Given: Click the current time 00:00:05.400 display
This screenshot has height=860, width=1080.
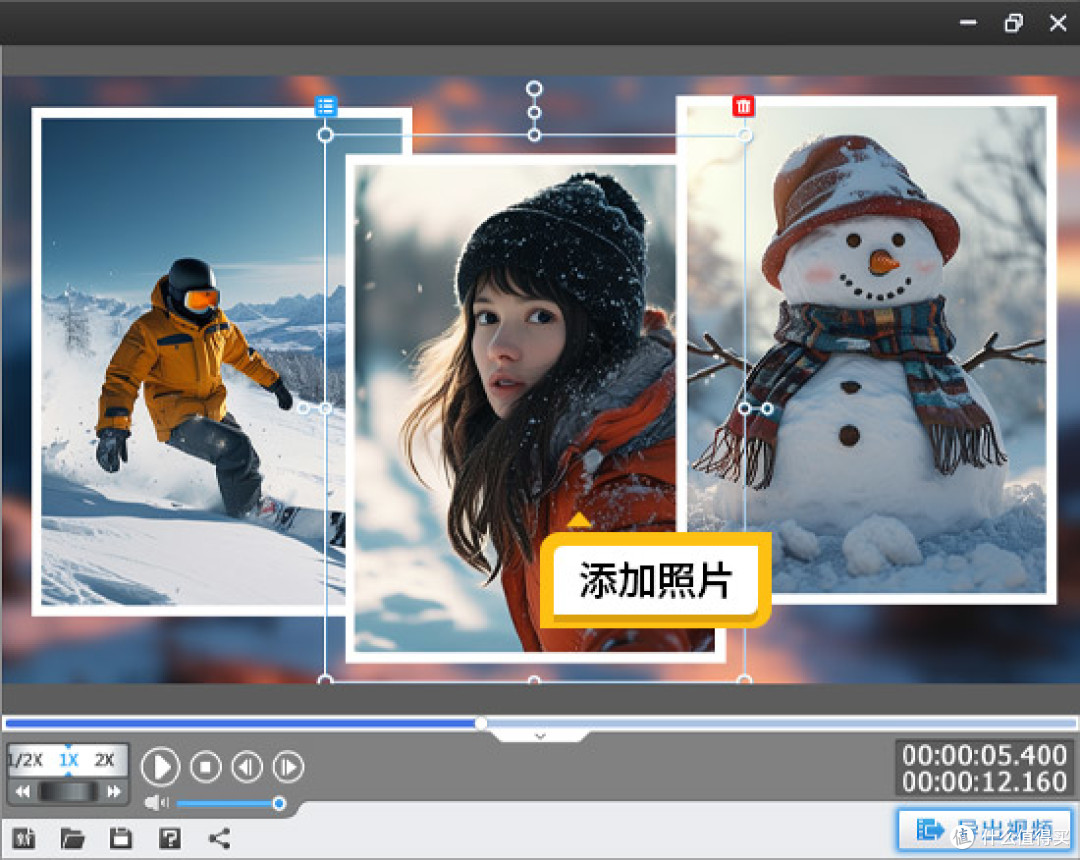Looking at the screenshot, I should click(984, 755).
